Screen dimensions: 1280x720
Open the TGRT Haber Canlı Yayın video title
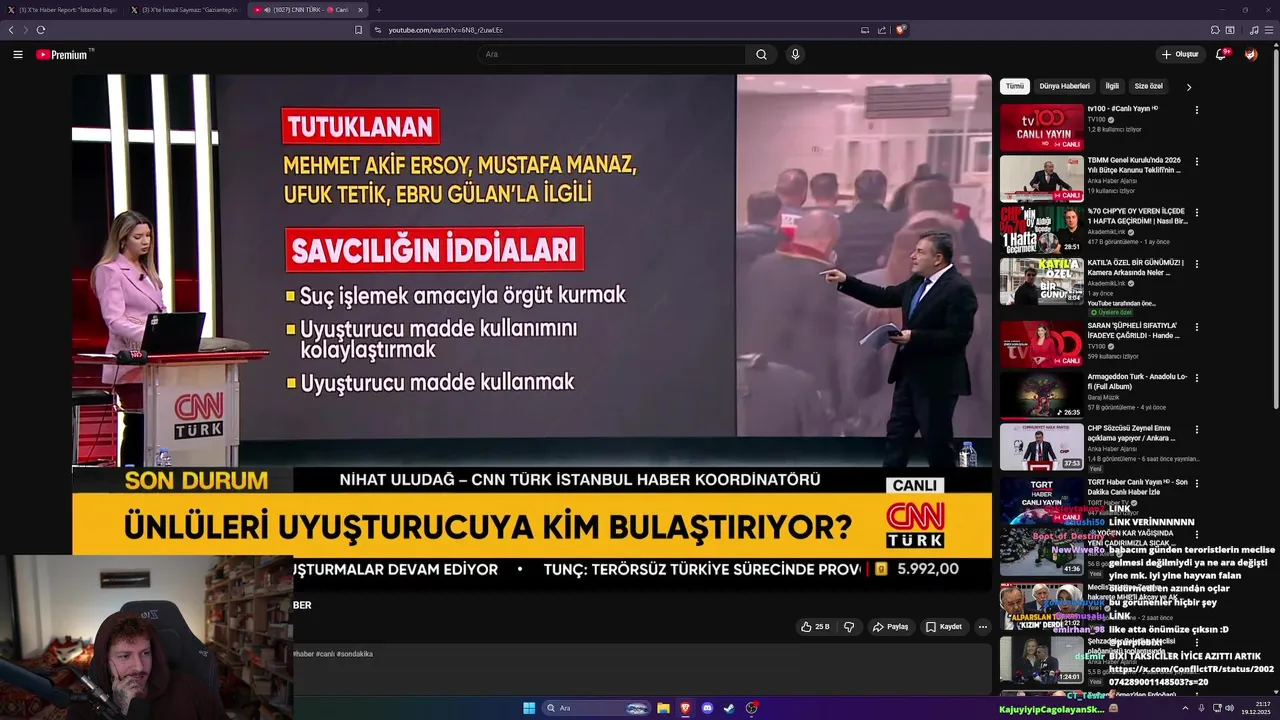(1138, 487)
